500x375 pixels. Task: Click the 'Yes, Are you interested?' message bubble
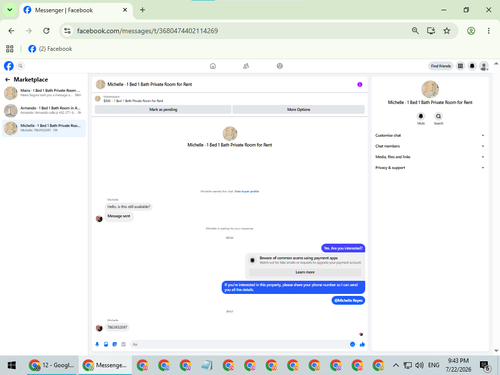[343, 248]
